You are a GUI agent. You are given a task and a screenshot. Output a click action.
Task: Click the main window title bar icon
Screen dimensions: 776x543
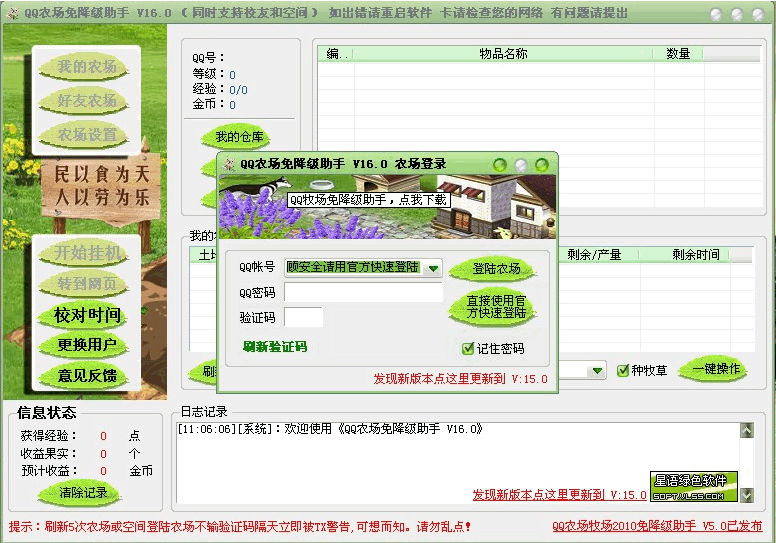pyautogui.click(x=13, y=13)
